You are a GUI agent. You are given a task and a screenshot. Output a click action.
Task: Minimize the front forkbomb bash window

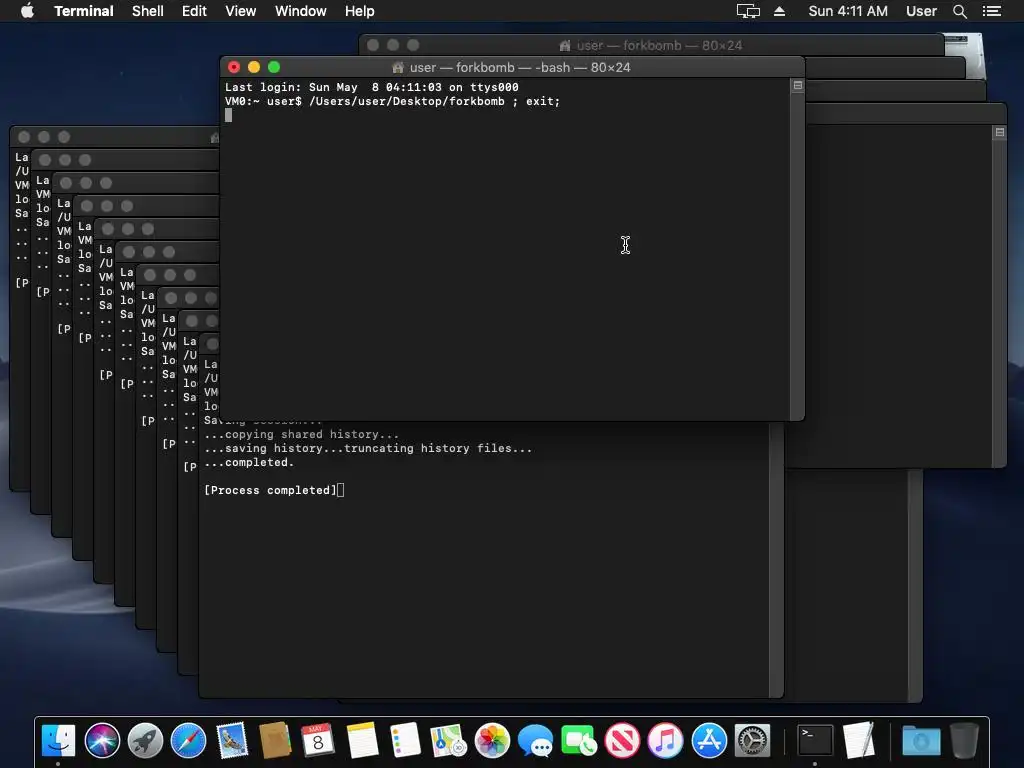254,67
